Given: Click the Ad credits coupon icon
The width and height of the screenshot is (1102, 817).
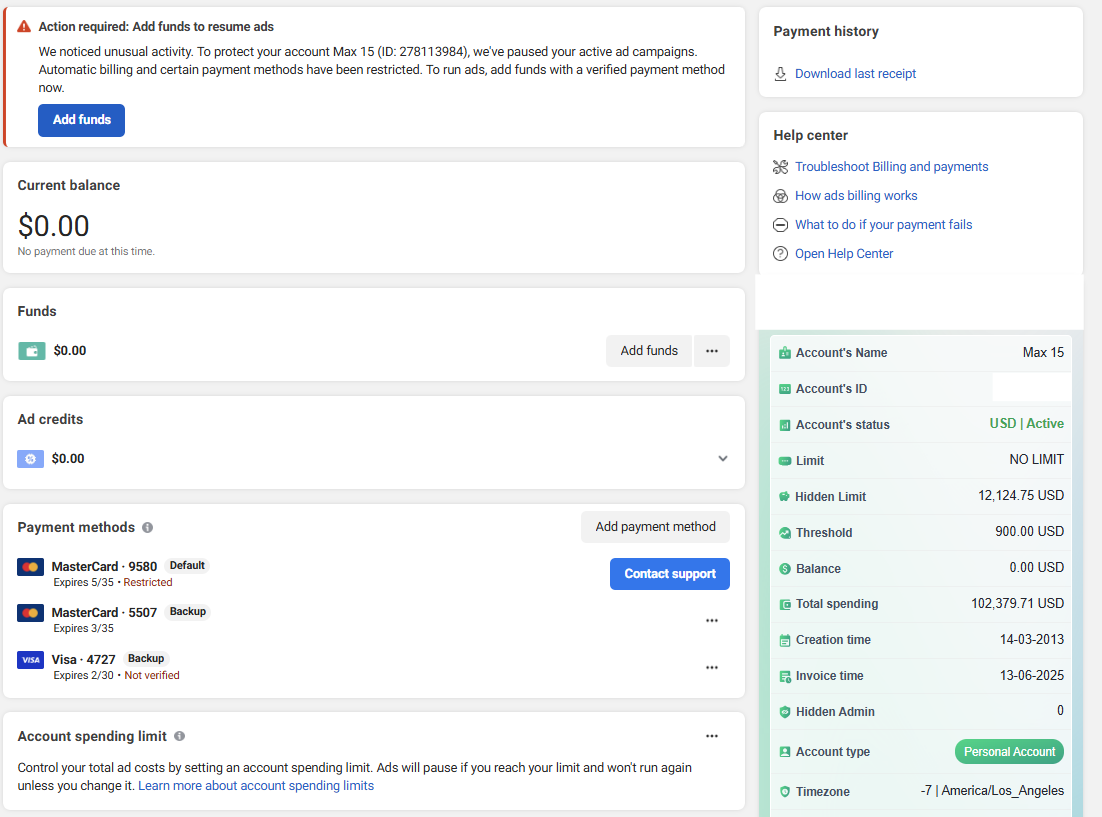Looking at the screenshot, I should click(x=30, y=459).
